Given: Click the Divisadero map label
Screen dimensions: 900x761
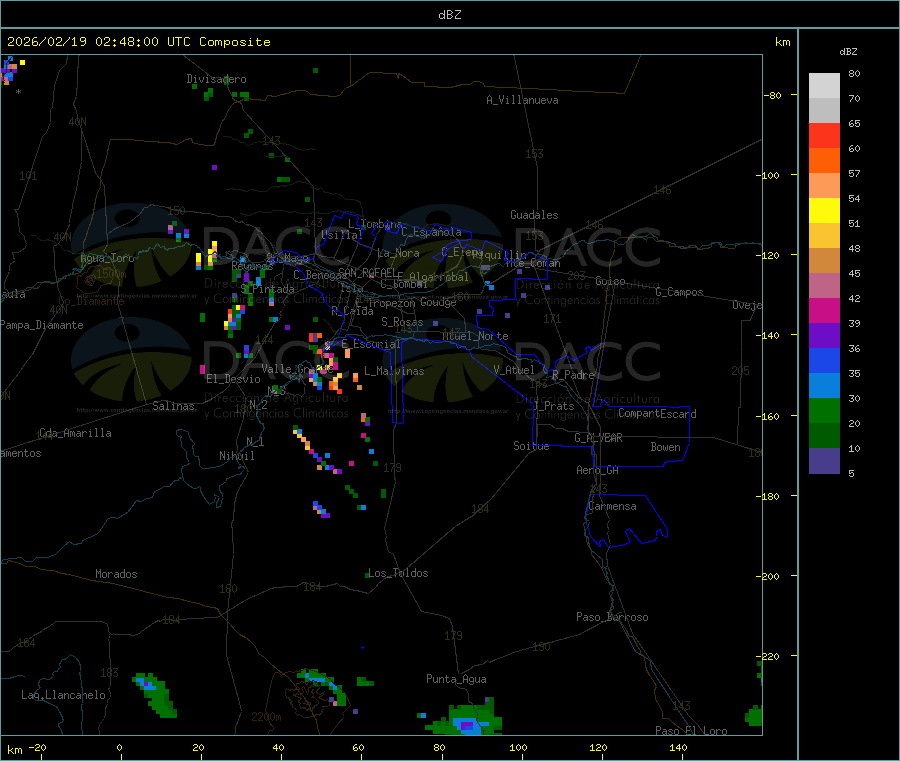Looking at the screenshot, I should tap(216, 79).
